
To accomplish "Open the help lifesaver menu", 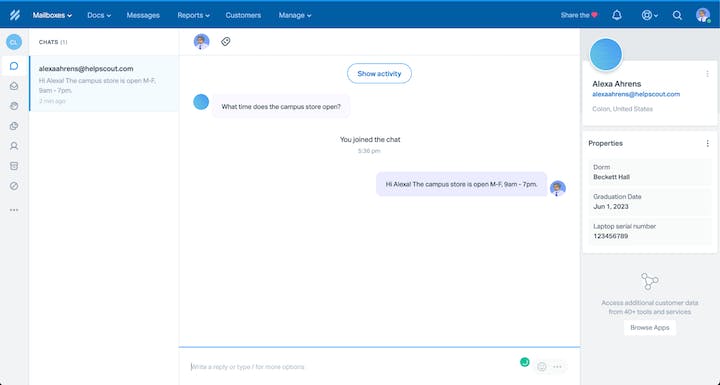I will click(649, 15).
